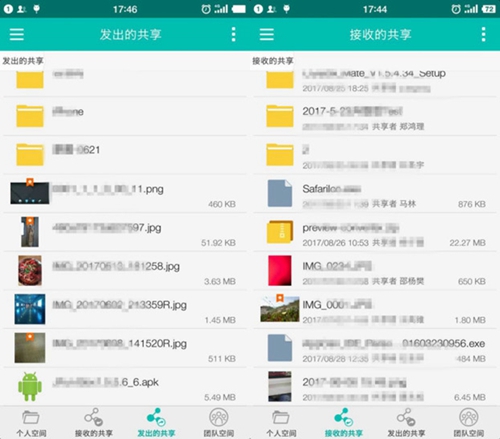The width and height of the screenshot is (500, 439).
Task: Tap battery 72 indicator in right status bar
Action: [489, 9]
